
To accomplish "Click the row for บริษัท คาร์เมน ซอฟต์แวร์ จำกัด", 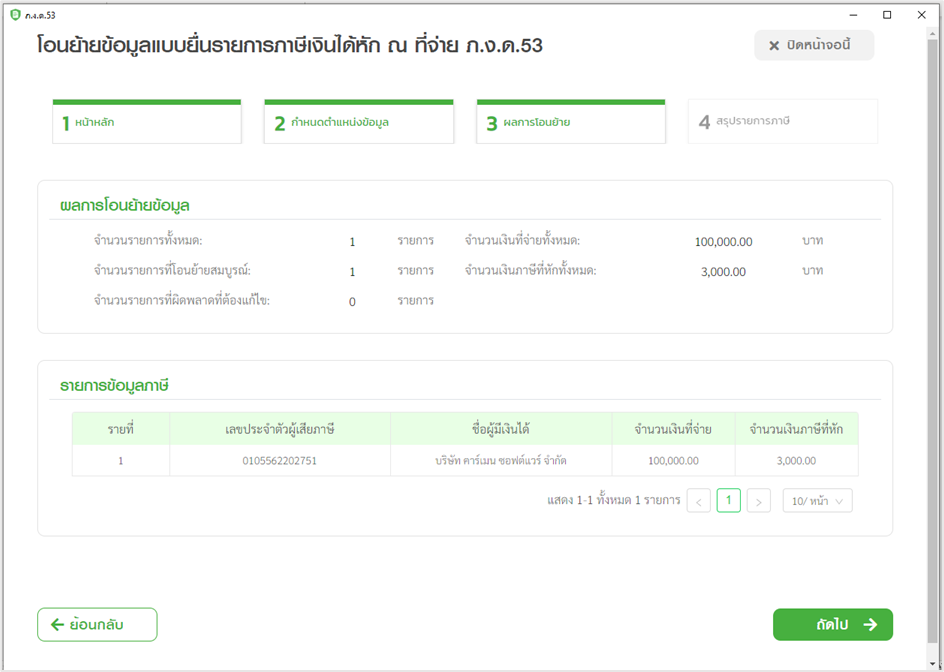I will coord(500,460).
